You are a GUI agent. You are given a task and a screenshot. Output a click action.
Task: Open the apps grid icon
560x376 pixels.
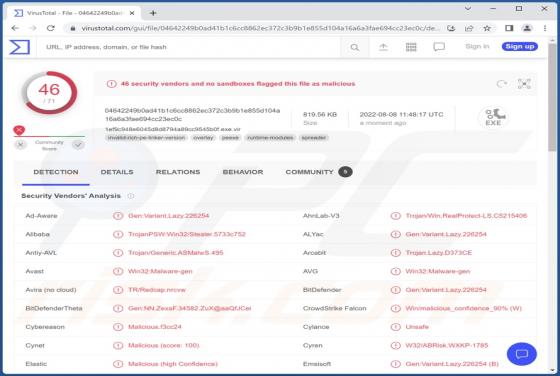coord(411,47)
